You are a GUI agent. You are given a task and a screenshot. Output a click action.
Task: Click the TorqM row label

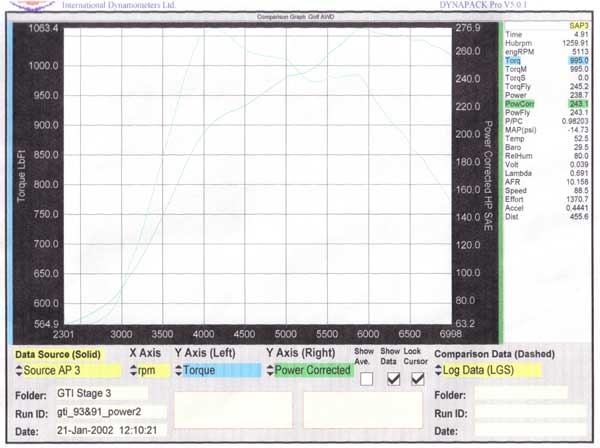pos(516,69)
